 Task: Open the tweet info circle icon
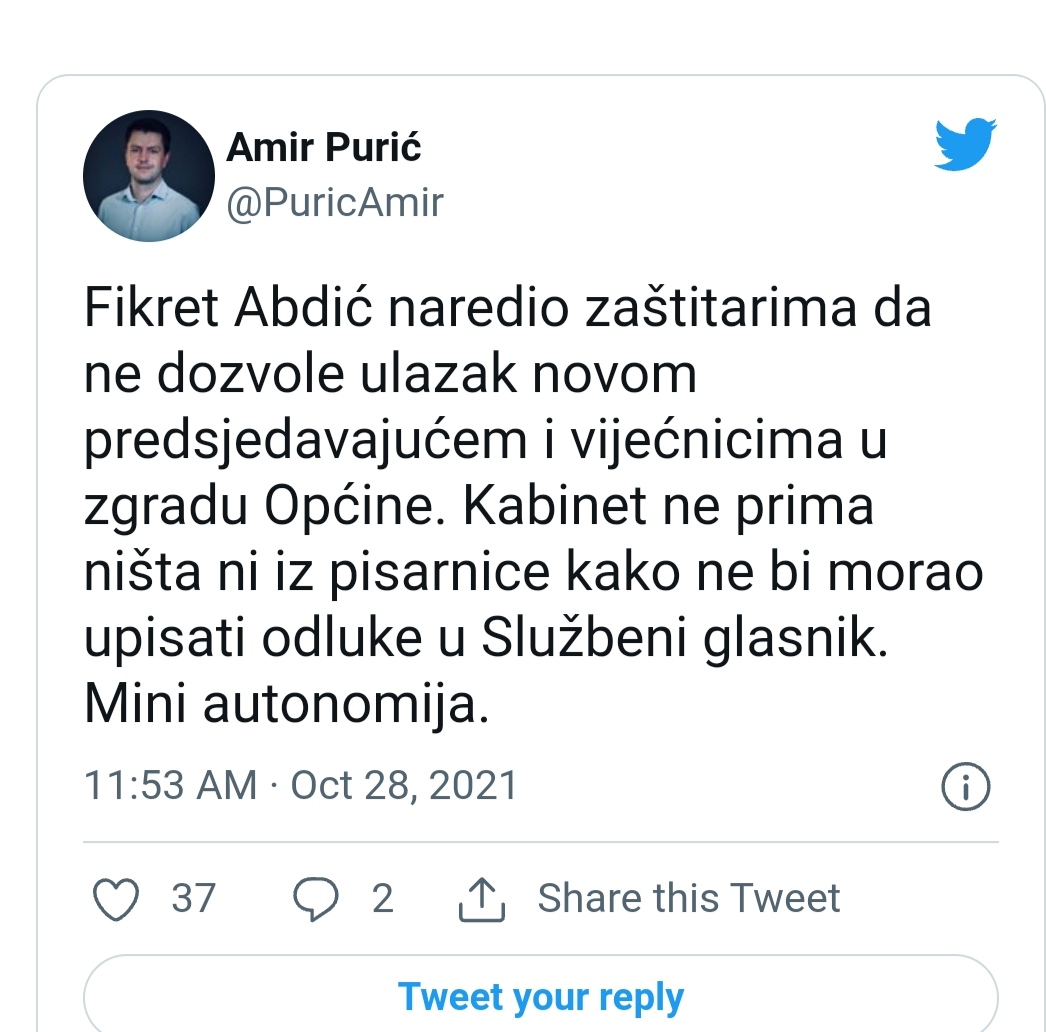(965, 786)
